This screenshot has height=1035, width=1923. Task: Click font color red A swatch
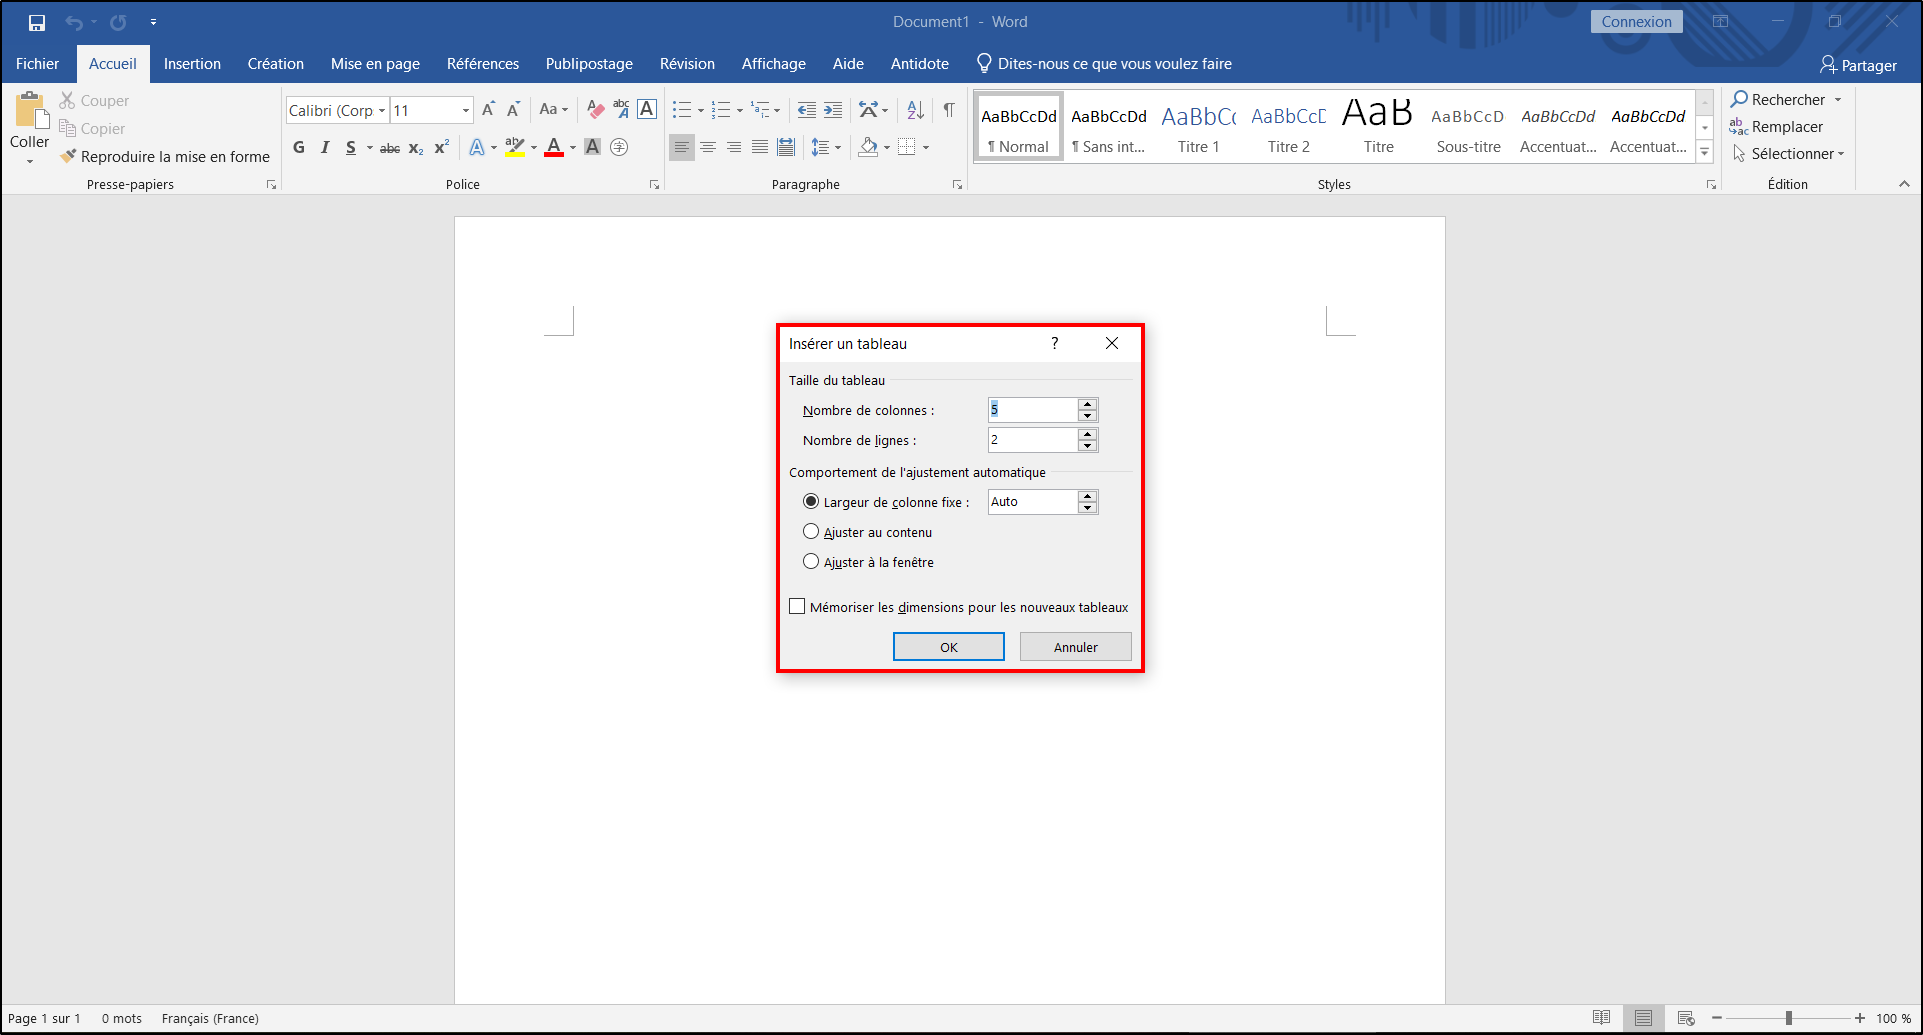point(554,147)
